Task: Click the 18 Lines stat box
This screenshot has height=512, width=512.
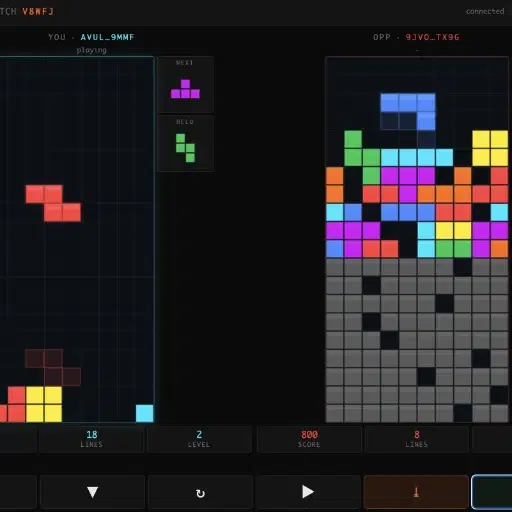Action: [x=92, y=439]
